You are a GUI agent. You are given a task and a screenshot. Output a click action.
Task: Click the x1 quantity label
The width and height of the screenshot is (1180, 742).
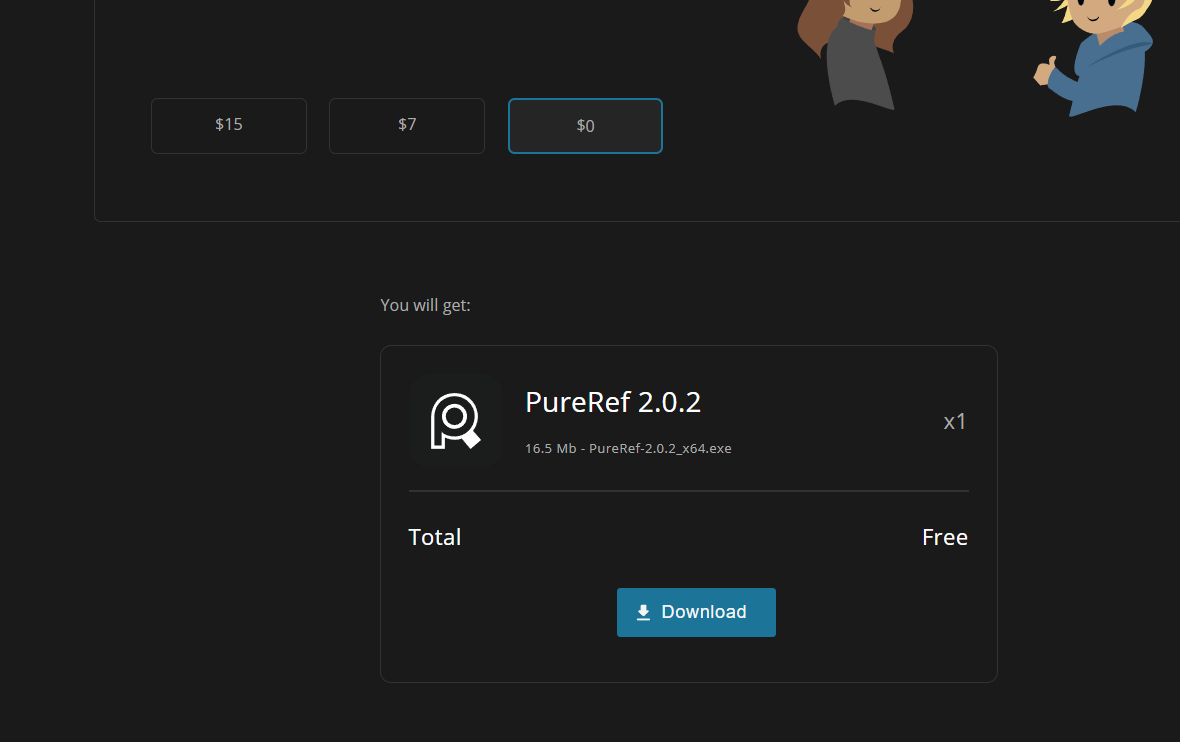pos(955,421)
